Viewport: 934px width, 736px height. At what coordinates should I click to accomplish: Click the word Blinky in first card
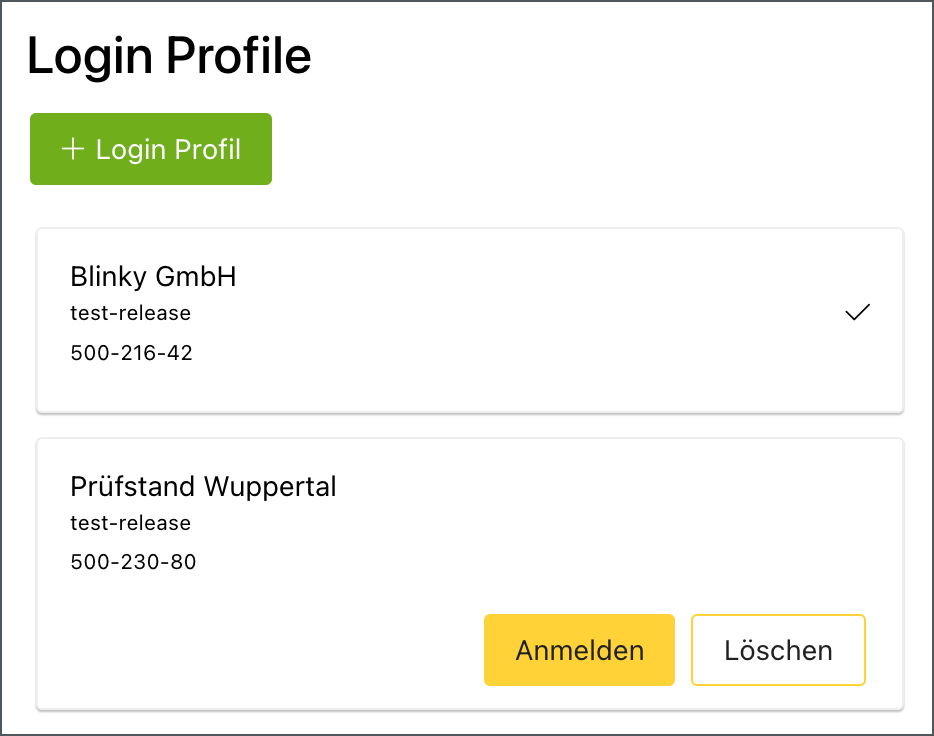point(103,276)
